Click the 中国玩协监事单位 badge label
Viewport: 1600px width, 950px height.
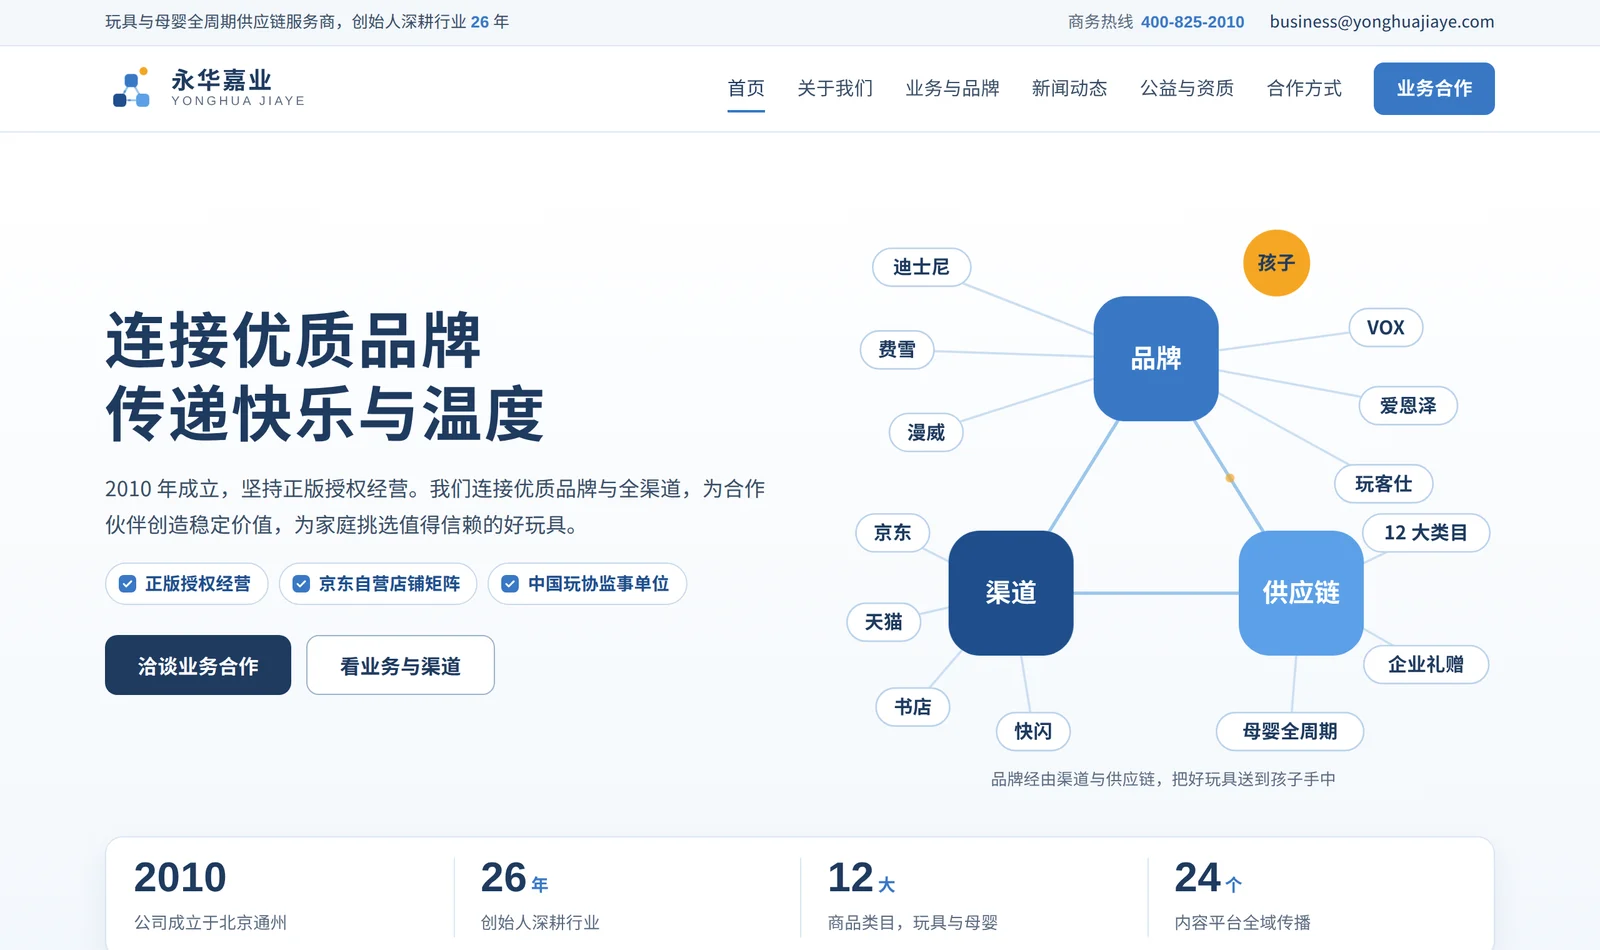tap(599, 584)
